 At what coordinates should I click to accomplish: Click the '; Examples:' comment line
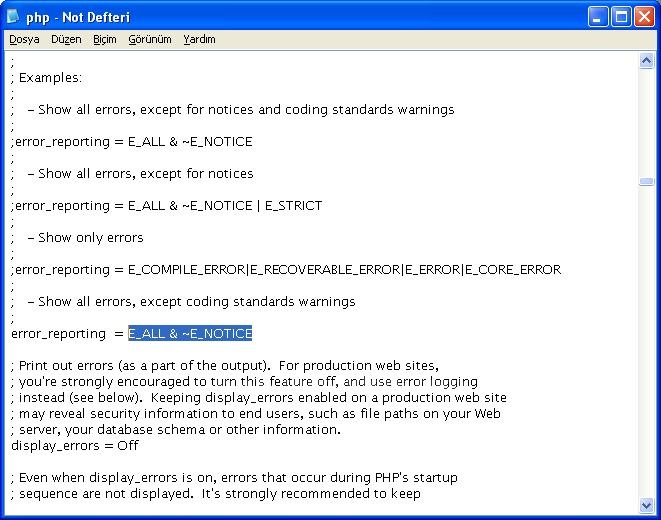[x=50, y=77]
